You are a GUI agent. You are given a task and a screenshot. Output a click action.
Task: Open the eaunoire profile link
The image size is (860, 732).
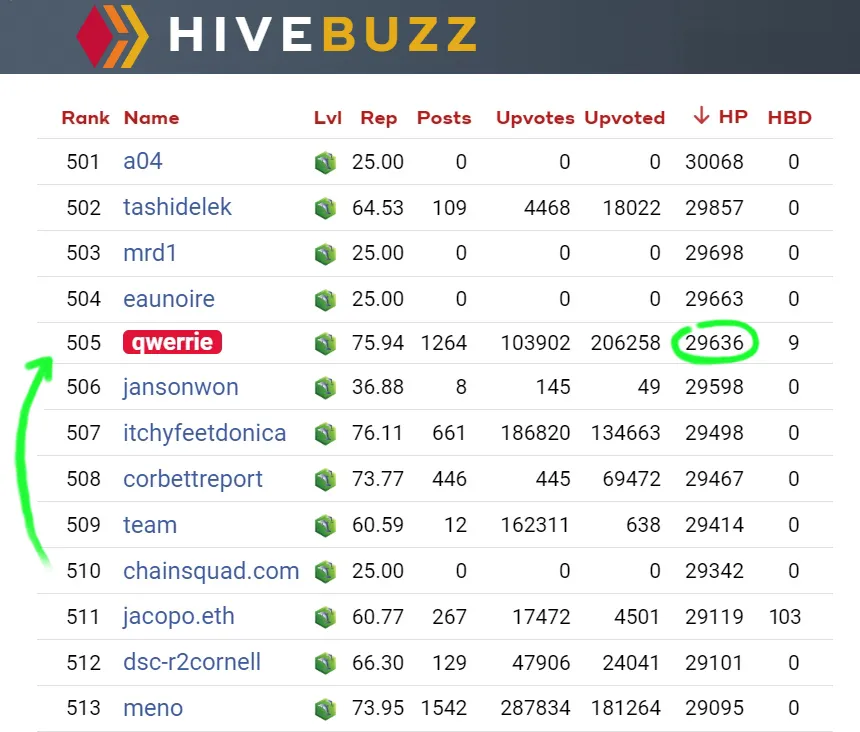[169, 299]
